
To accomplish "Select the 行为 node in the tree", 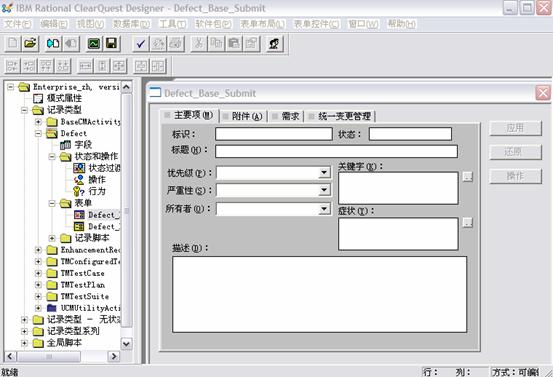I will pyautogui.click(x=97, y=191).
